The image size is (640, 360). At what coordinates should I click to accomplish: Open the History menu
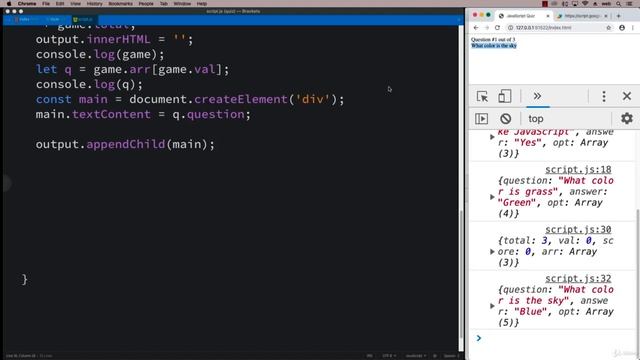click(x=94, y=4)
